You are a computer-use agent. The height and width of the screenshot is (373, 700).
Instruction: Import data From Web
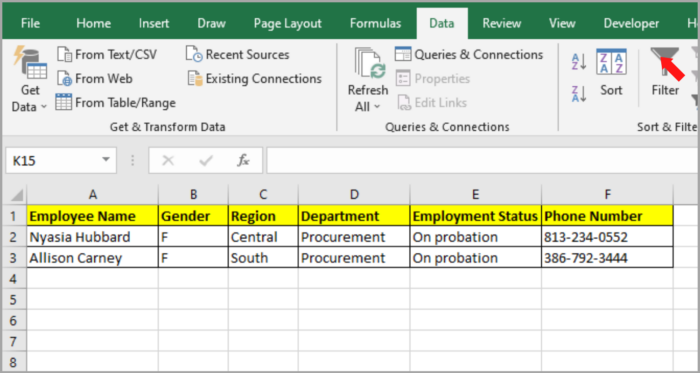coord(95,79)
